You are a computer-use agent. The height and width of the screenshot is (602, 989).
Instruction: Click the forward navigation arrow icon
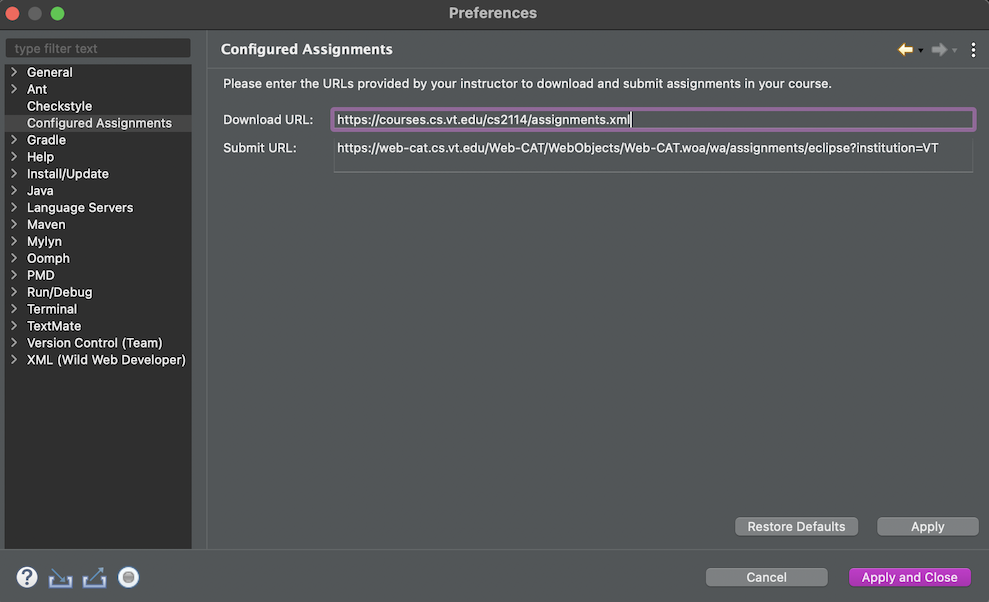click(937, 48)
